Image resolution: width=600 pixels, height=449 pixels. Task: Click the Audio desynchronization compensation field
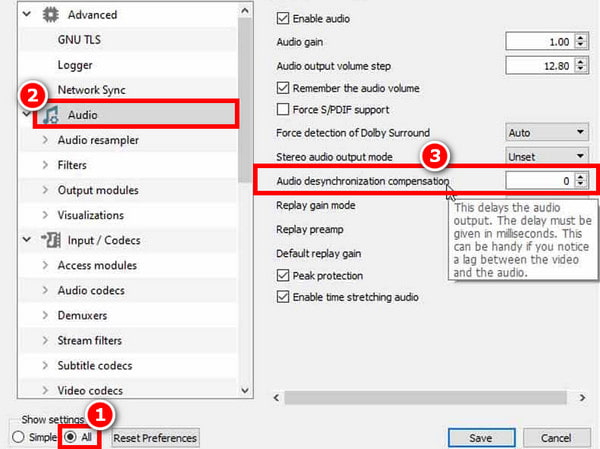click(x=540, y=181)
